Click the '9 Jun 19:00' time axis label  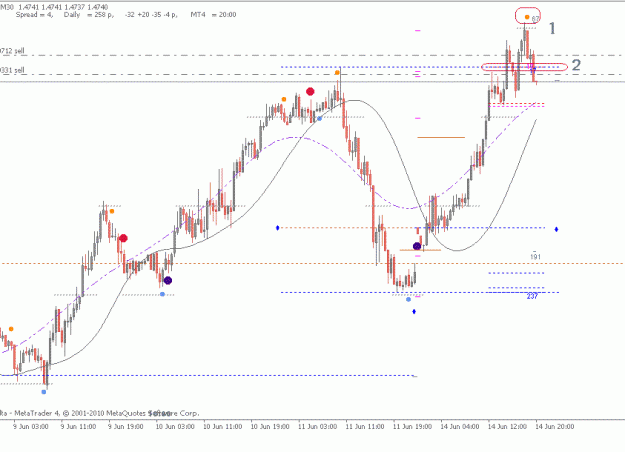[126, 426]
